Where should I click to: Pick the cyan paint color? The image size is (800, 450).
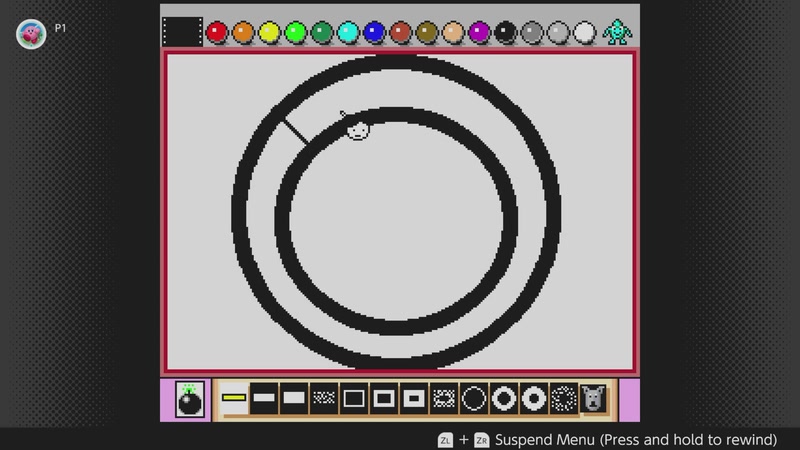pyautogui.click(x=348, y=32)
